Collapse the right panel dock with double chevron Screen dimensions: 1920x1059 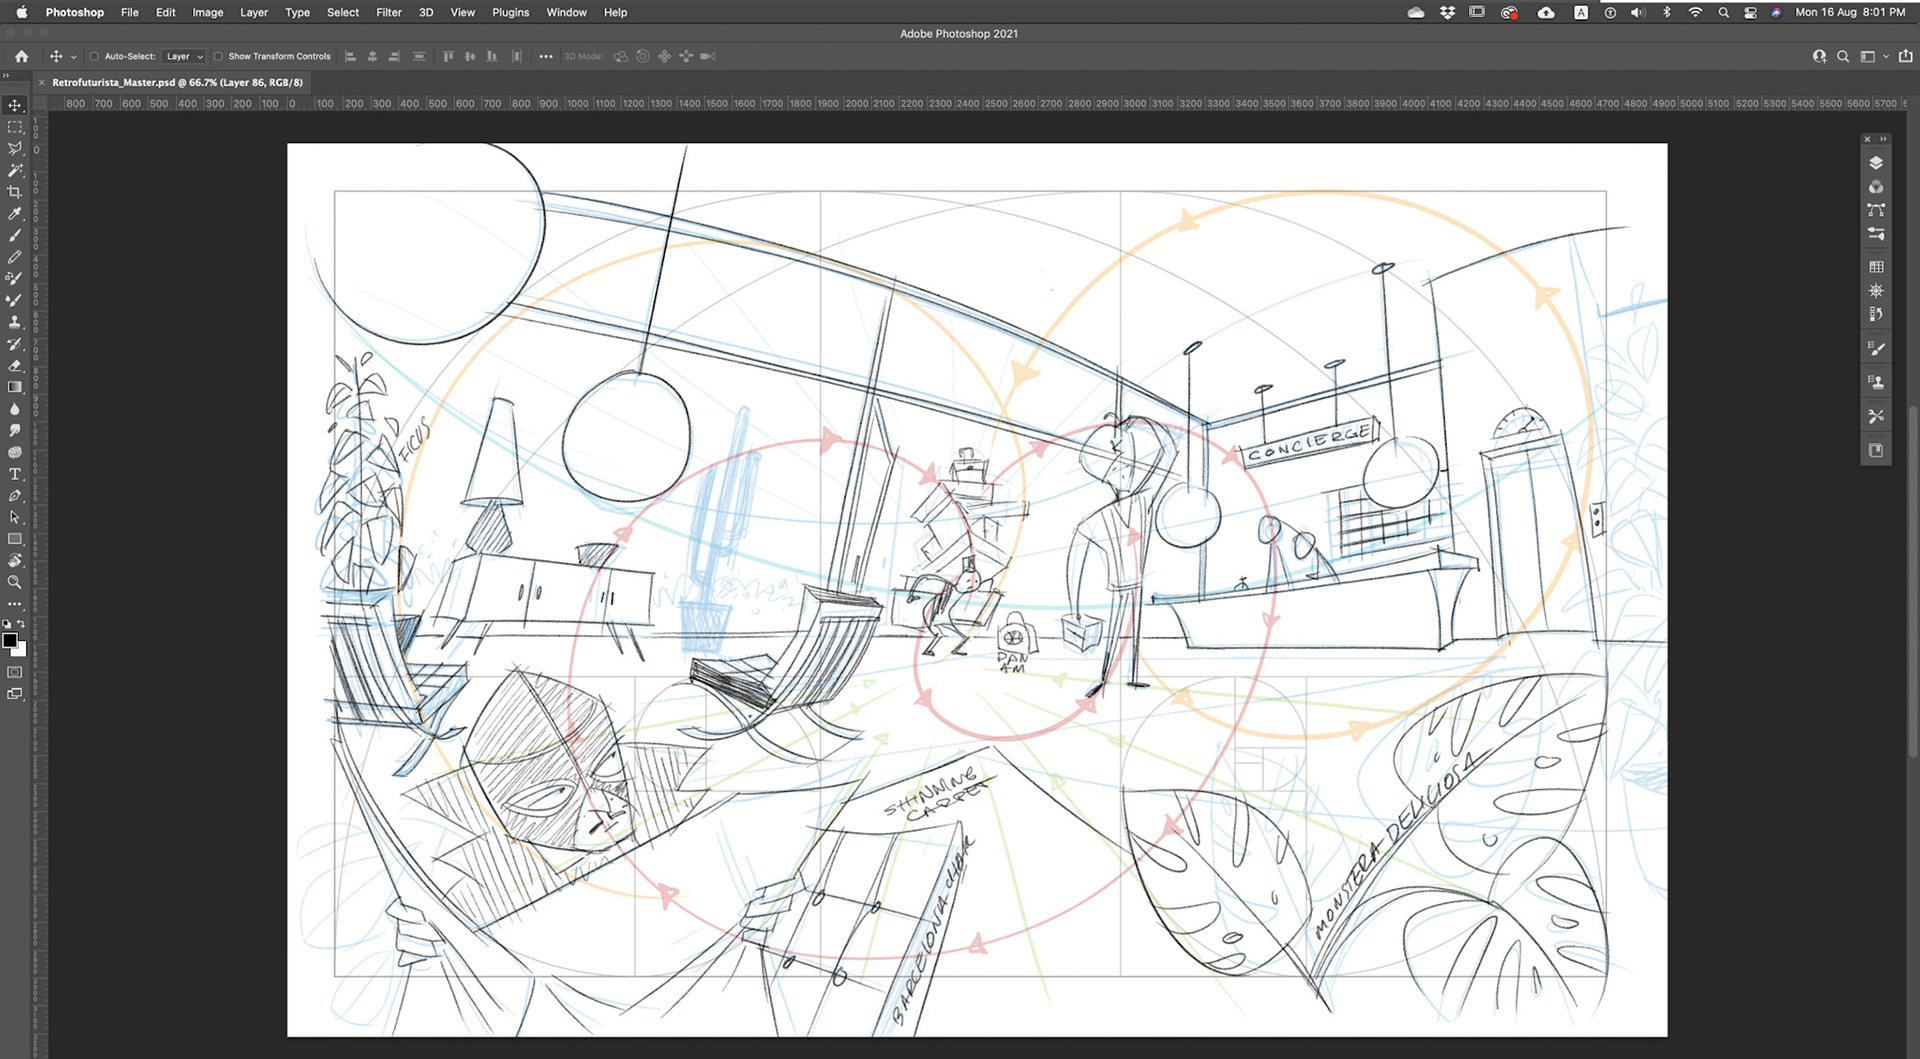1884,139
